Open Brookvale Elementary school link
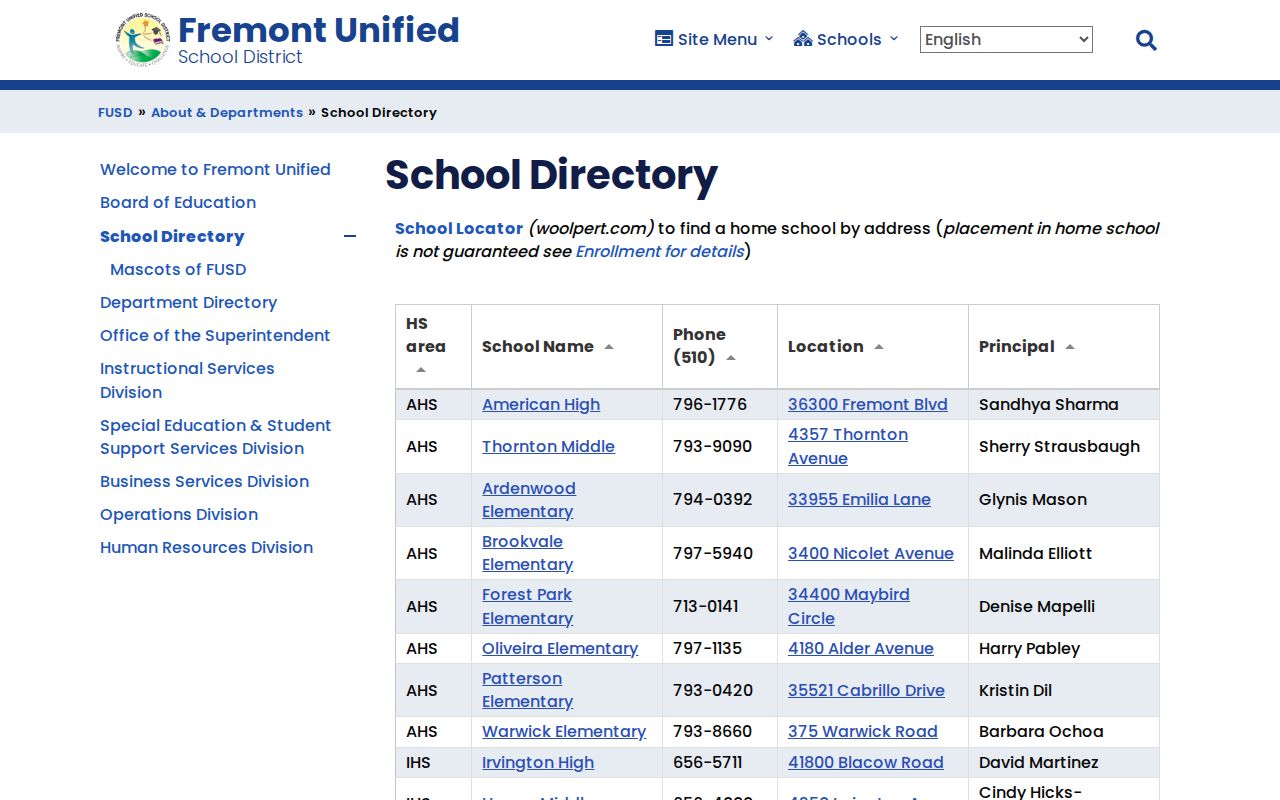The height and width of the screenshot is (800, 1280). pos(528,553)
